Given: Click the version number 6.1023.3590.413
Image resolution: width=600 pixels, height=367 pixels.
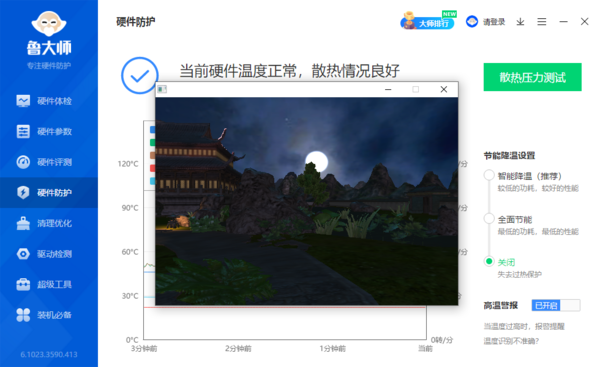Looking at the screenshot, I should (x=49, y=355).
